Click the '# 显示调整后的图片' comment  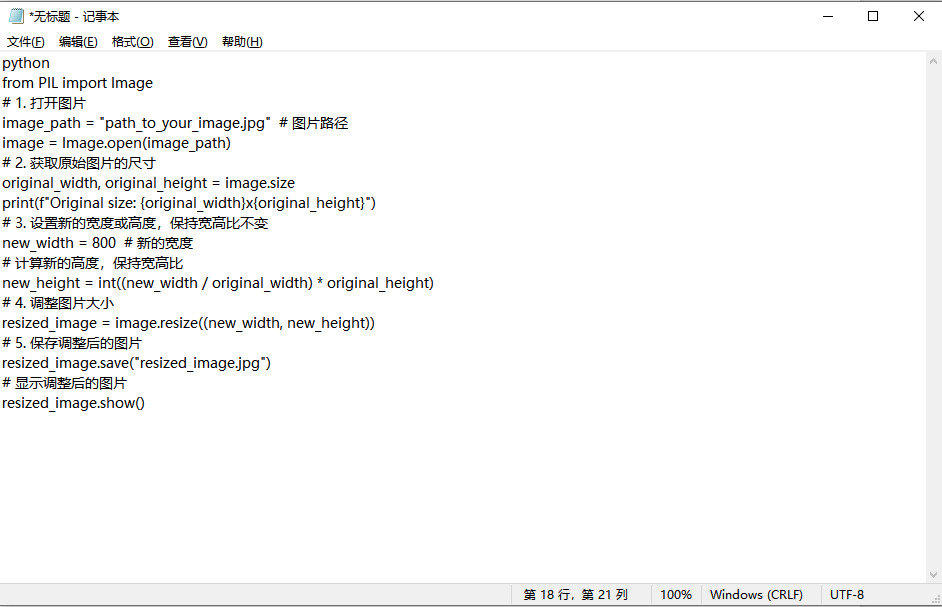tap(64, 383)
